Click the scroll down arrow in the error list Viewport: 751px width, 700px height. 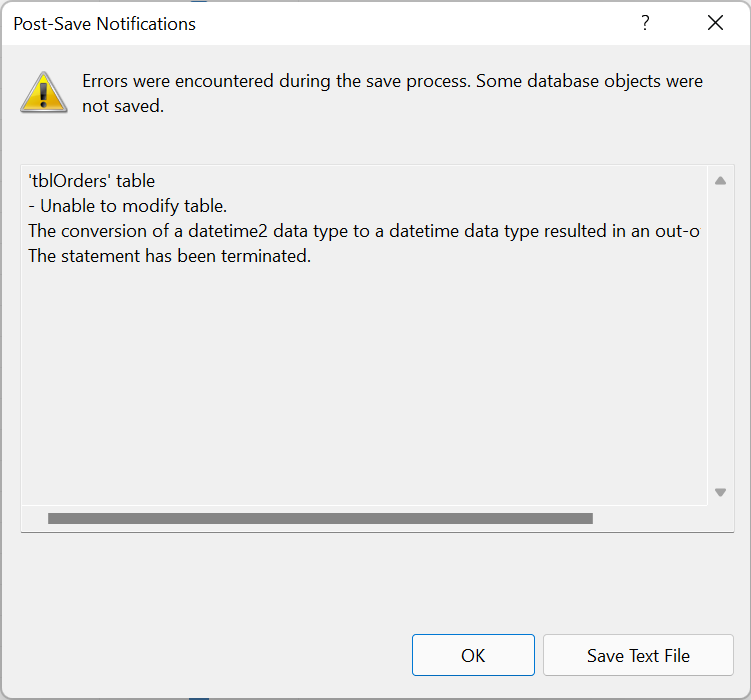(x=720, y=492)
